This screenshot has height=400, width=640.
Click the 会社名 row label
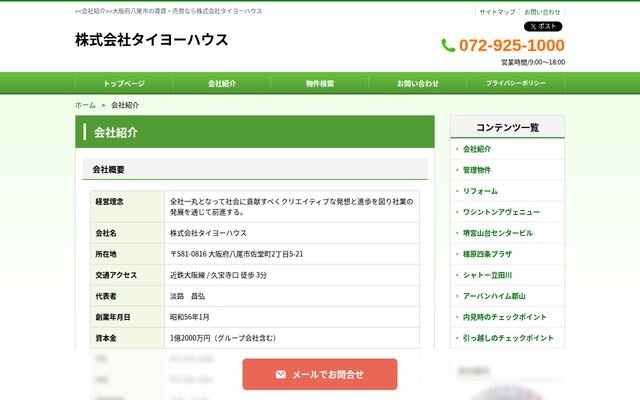pyautogui.click(x=106, y=233)
